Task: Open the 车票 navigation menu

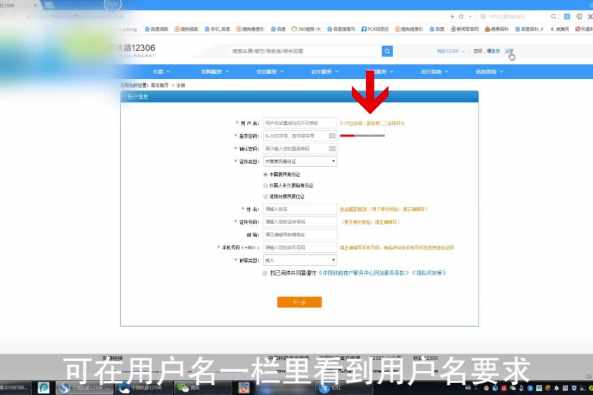Action: pos(161,72)
